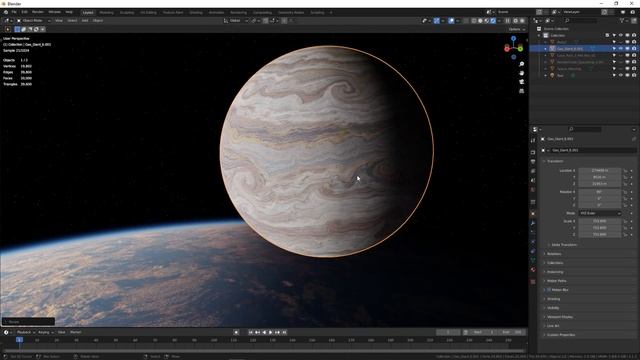Expand the Delta Transform panel
The height and width of the screenshot is (360, 640).
point(564,245)
